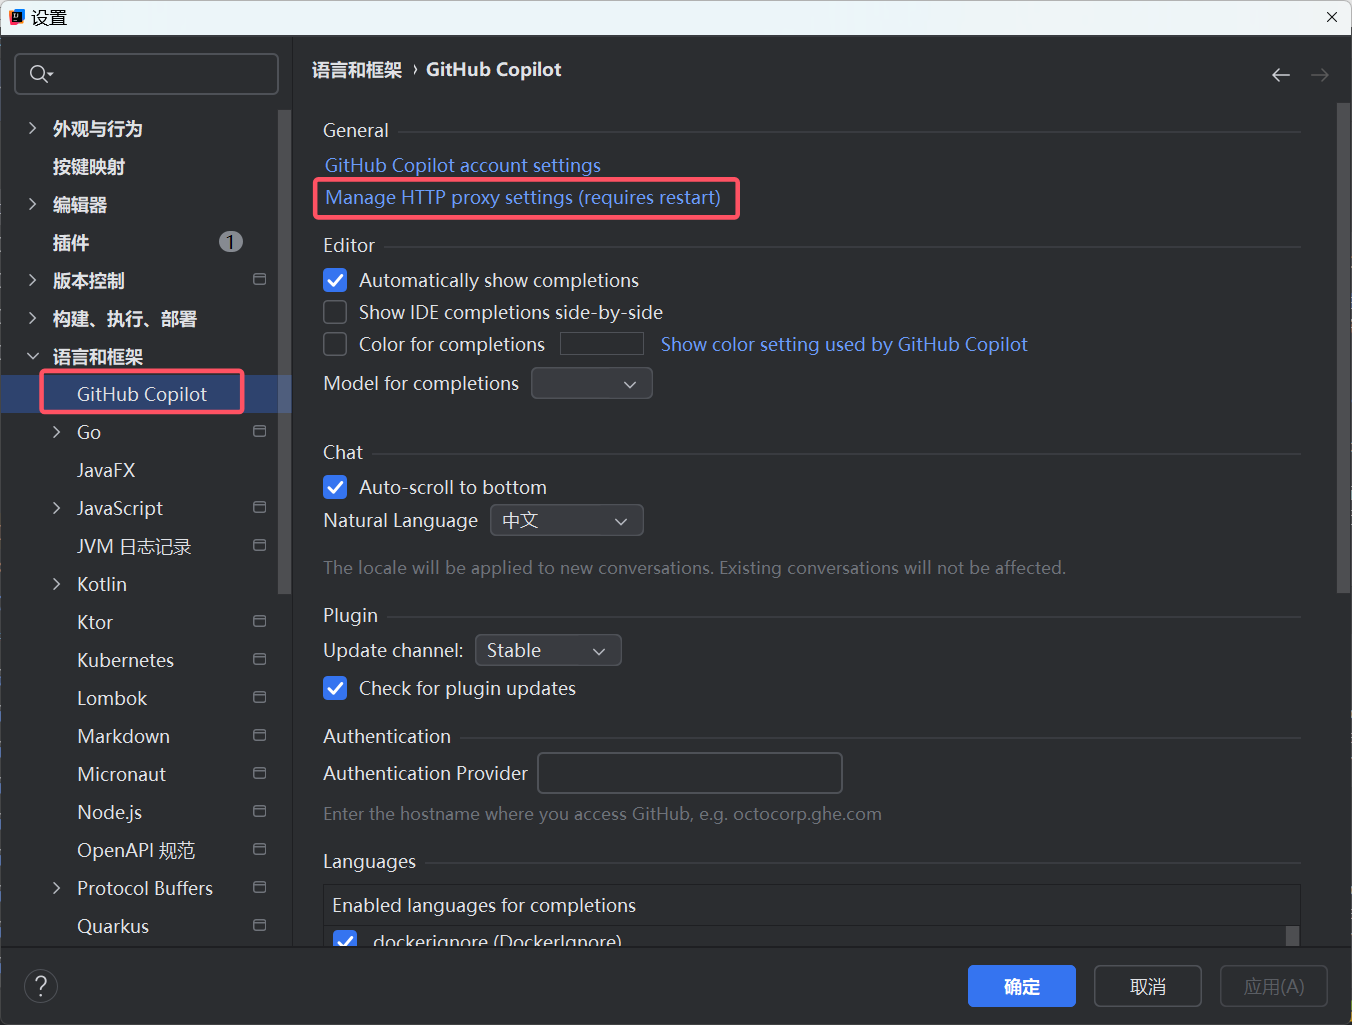Click the search magnifier icon in settings
Viewport: 1352px width, 1025px height.
[40, 74]
